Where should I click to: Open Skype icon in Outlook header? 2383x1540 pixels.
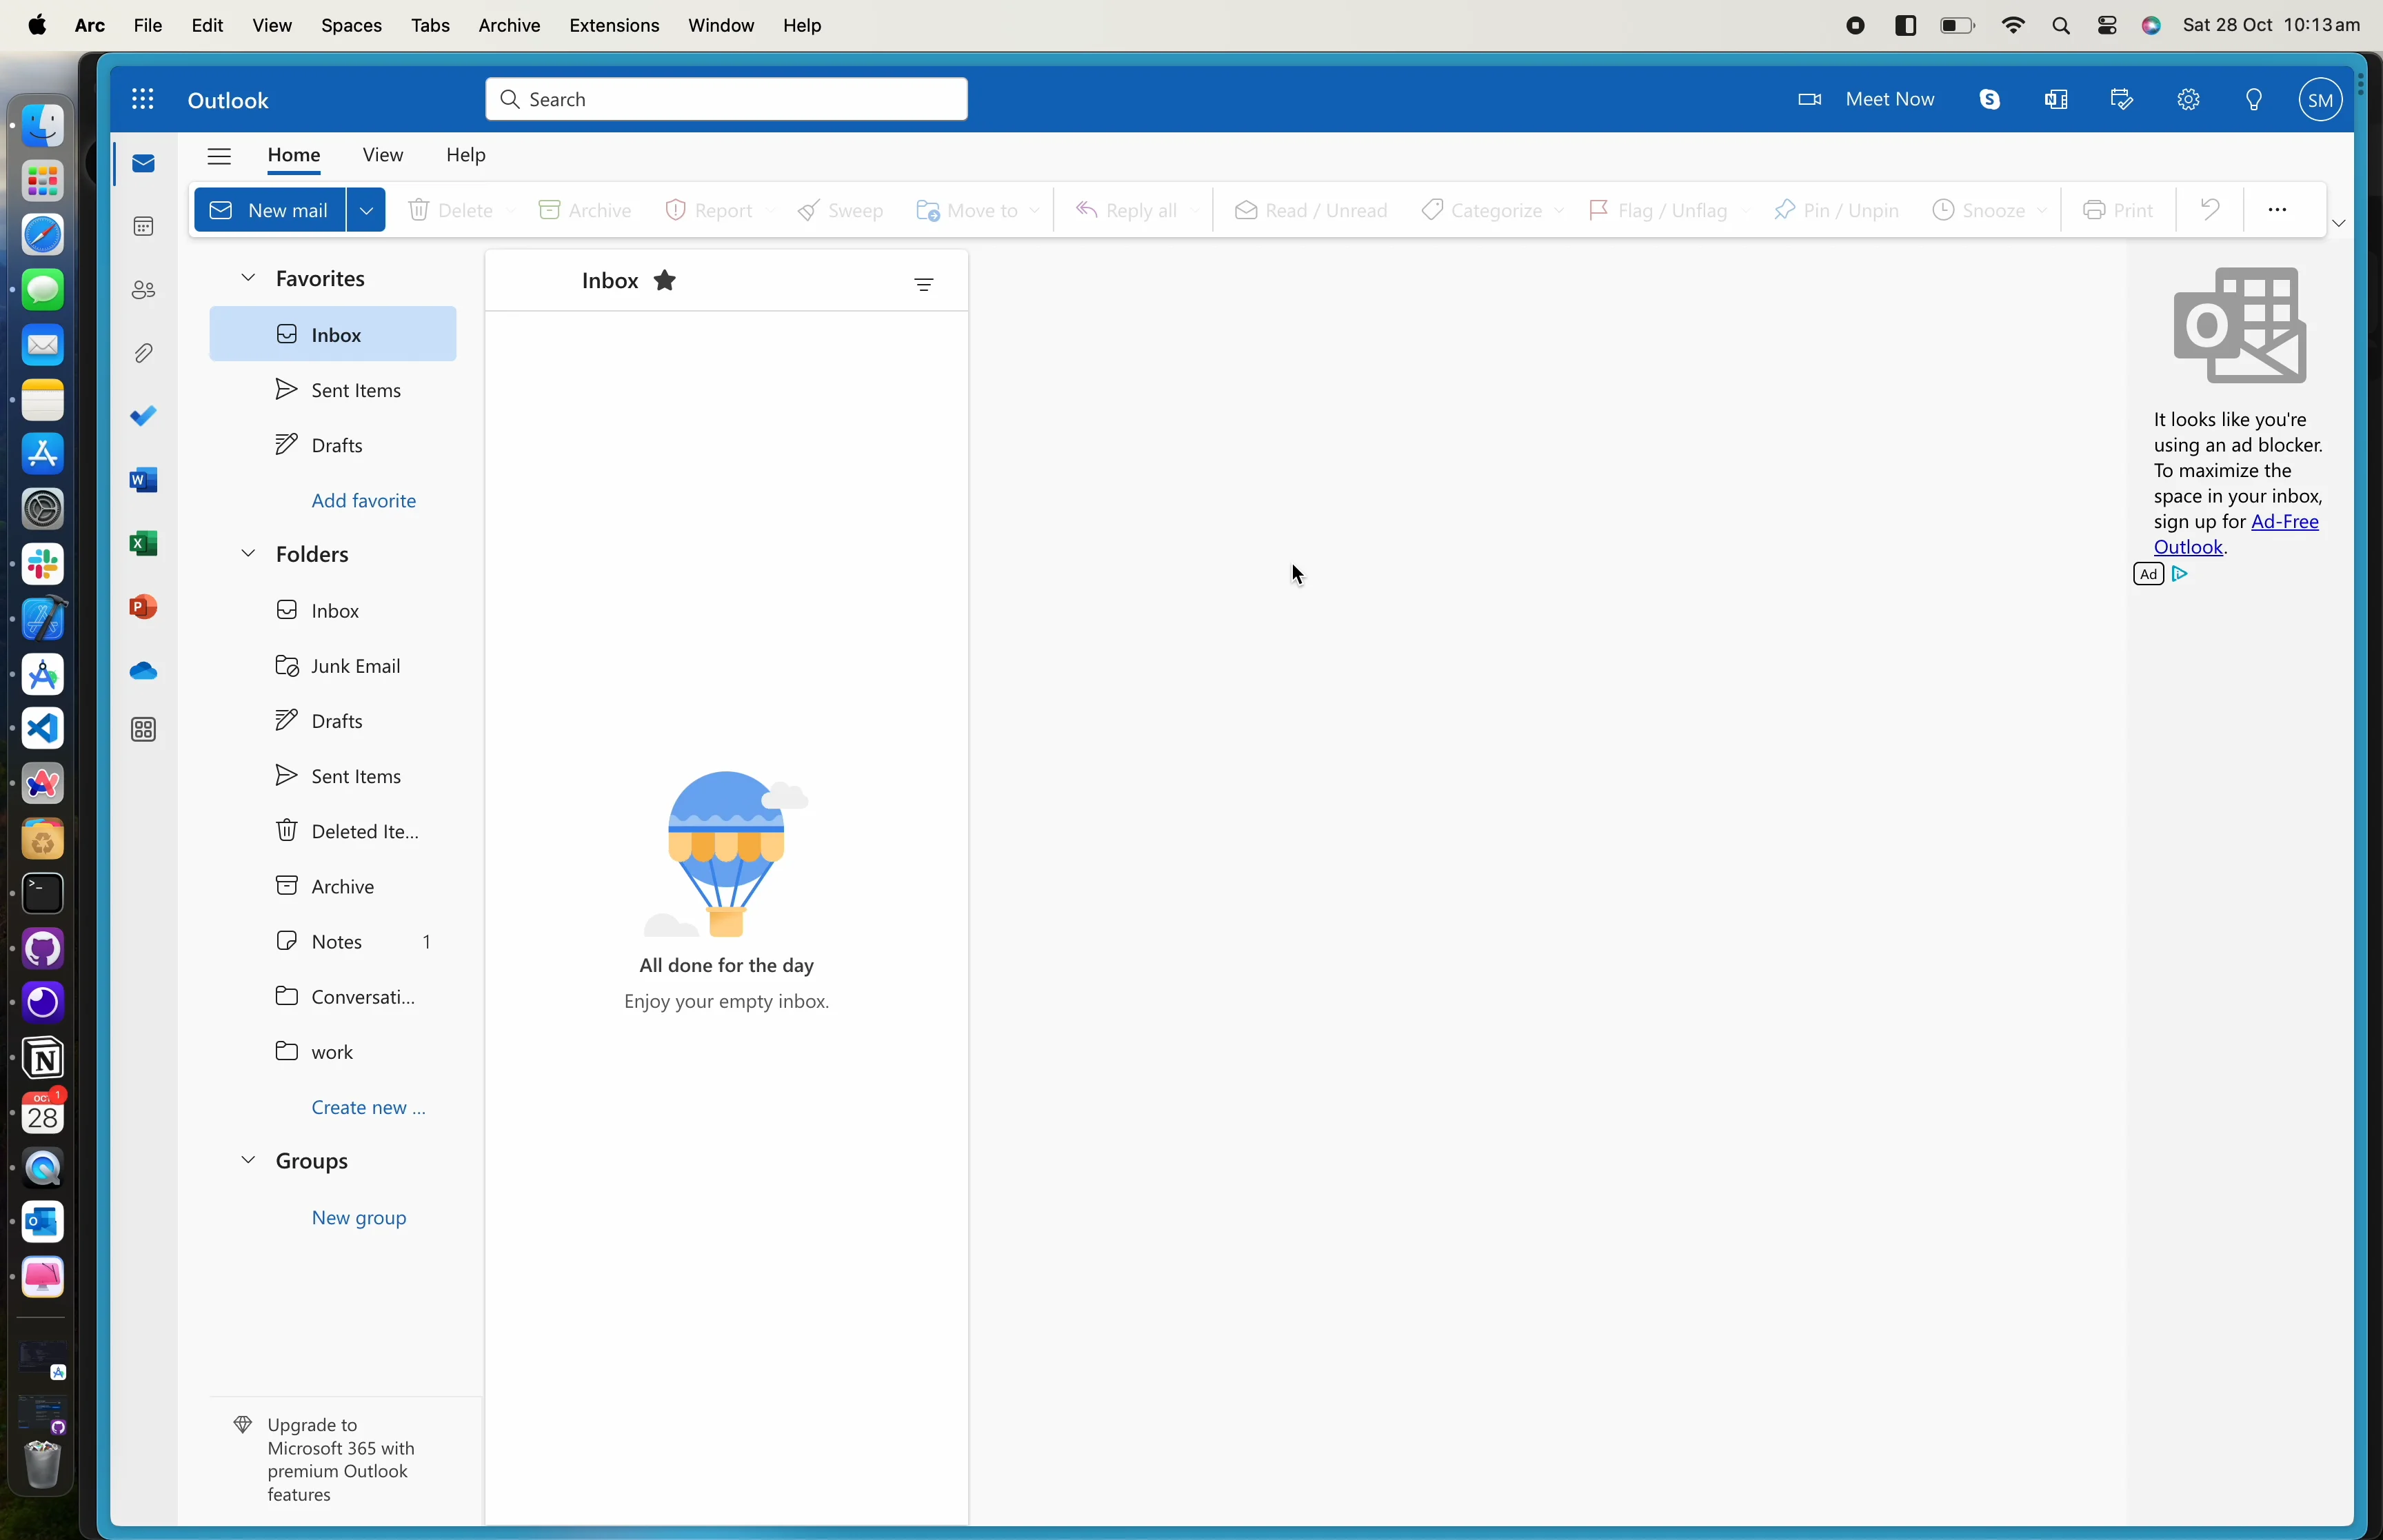coord(1990,99)
